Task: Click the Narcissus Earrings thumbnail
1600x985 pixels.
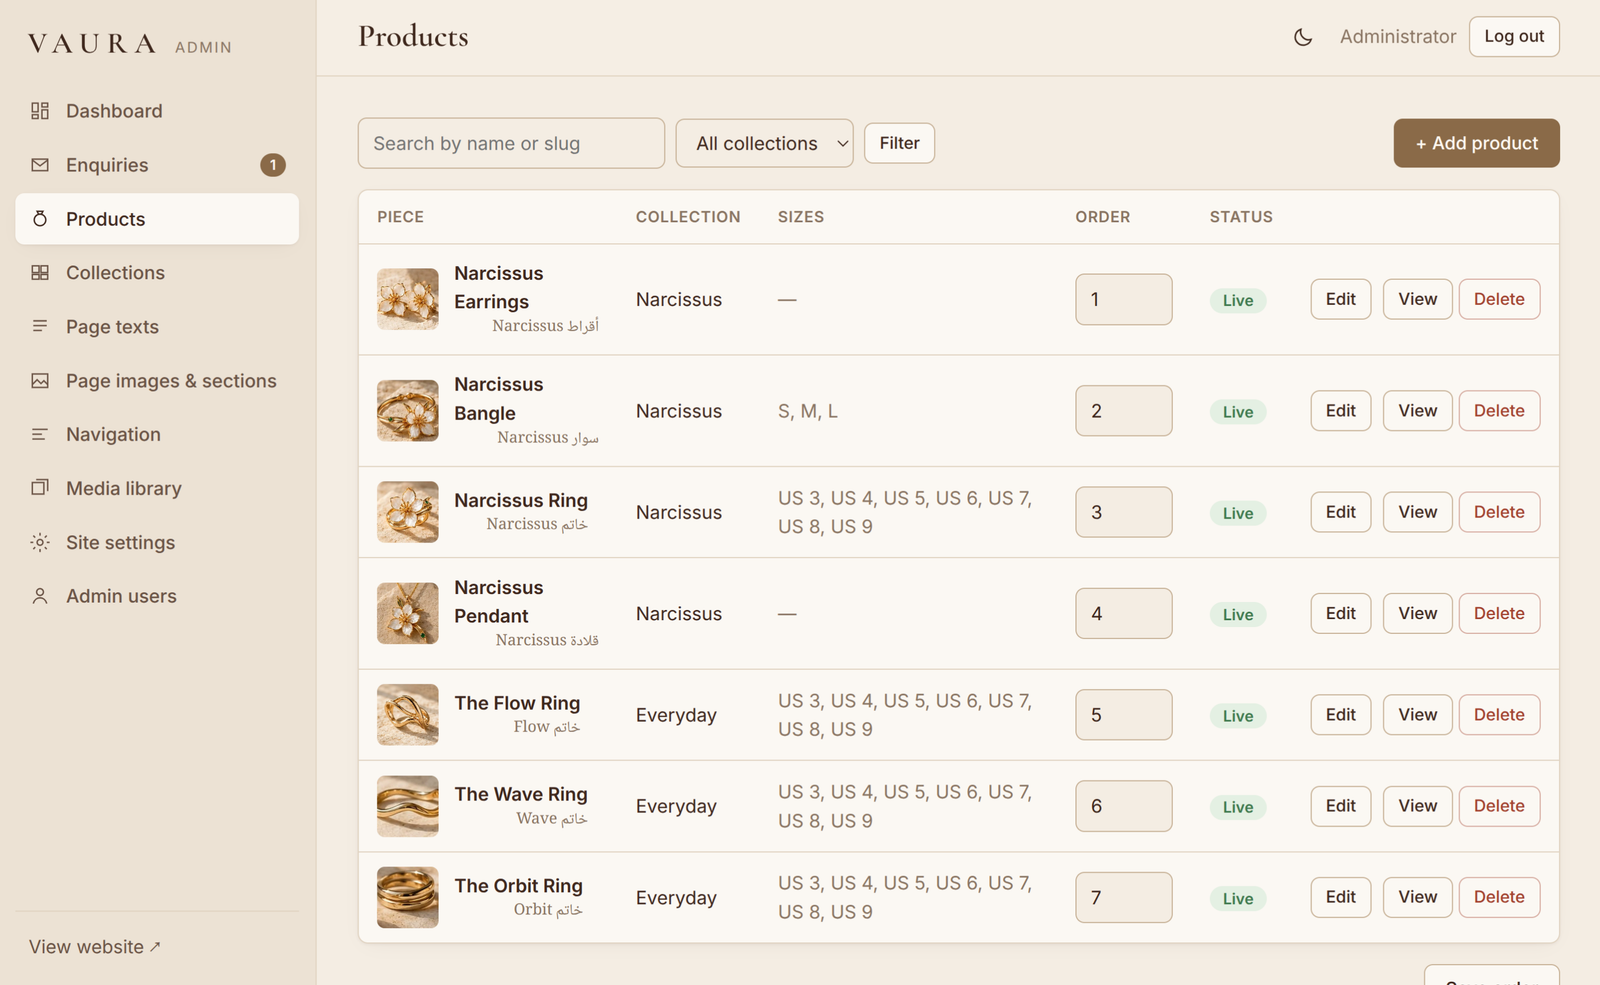Action: 408,299
